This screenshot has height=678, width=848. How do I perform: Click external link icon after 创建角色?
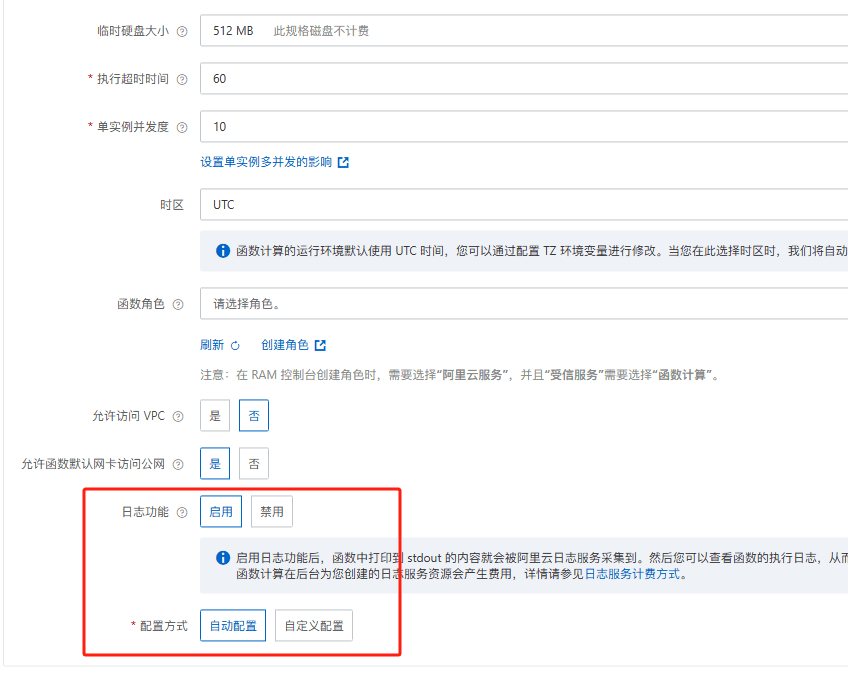click(320, 345)
